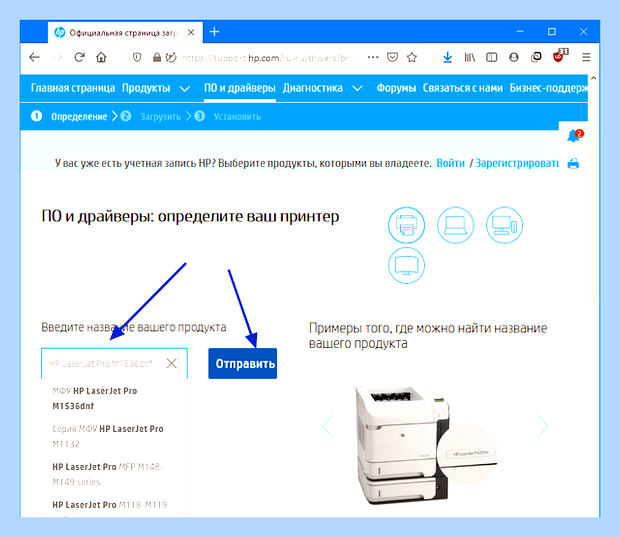Screen dimensions: 620x537
Task: Open the Диагностика menu item
Action: (312, 88)
